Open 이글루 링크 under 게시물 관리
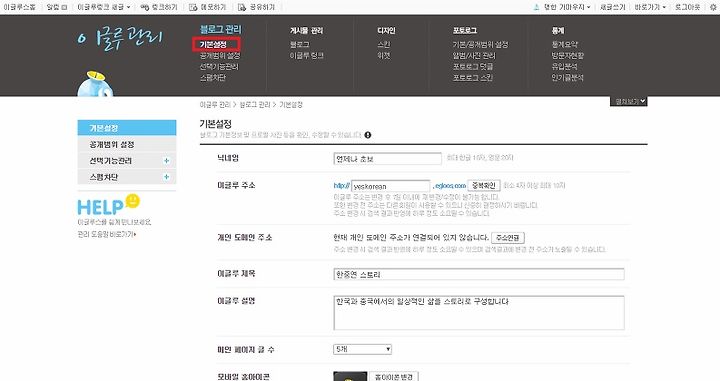Viewport: 720px width, 381px height. coord(306,56)
